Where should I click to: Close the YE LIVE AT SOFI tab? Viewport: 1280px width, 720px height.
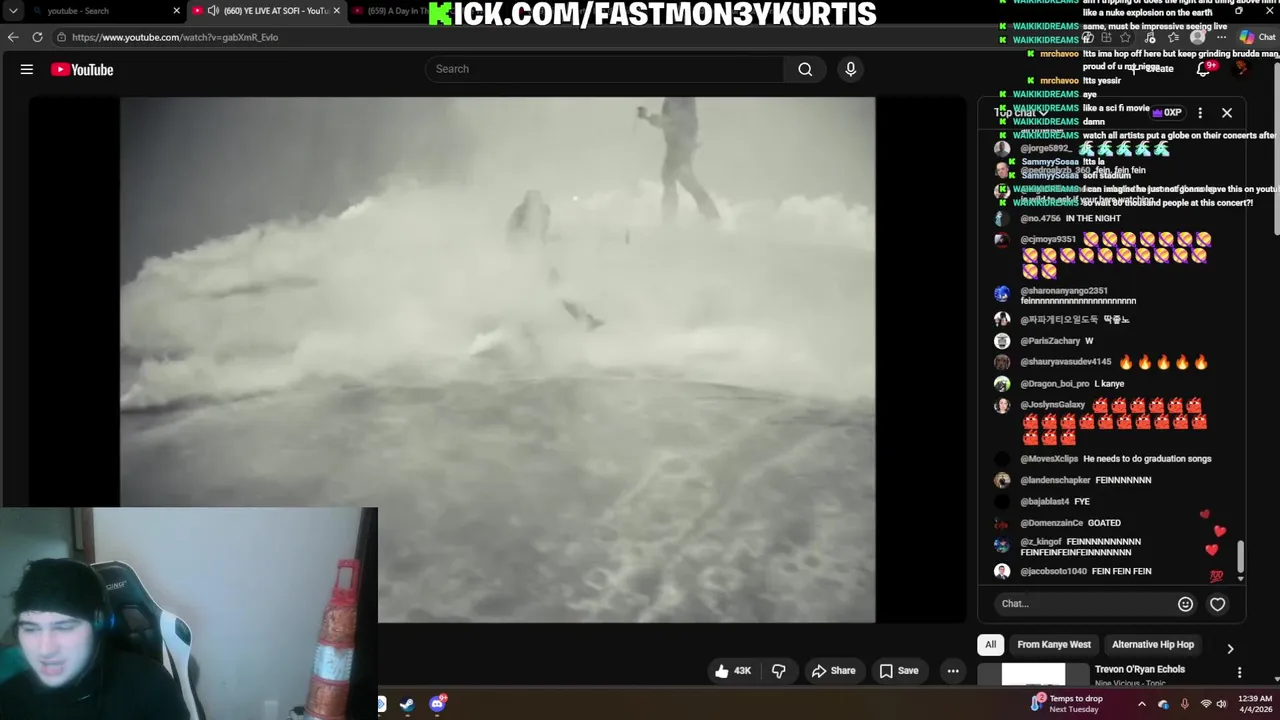pos(336,11)
